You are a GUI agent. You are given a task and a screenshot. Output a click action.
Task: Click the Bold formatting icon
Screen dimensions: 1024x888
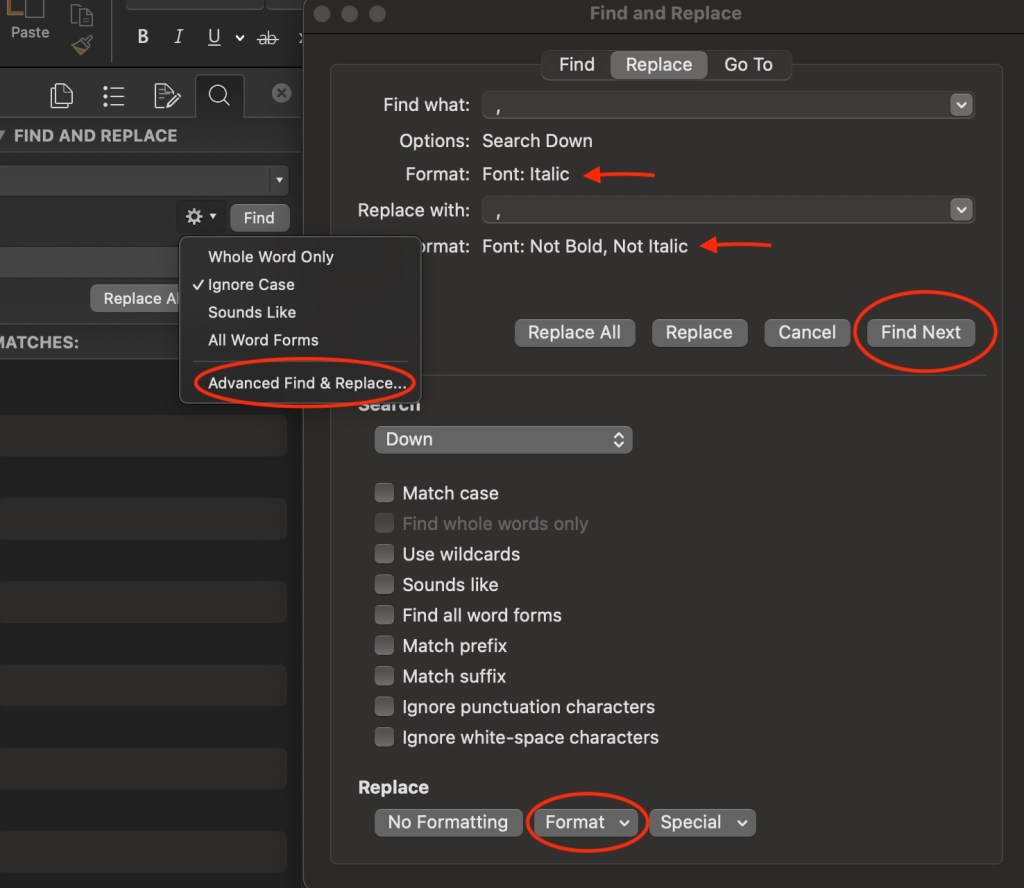click(x=143, y=37)
